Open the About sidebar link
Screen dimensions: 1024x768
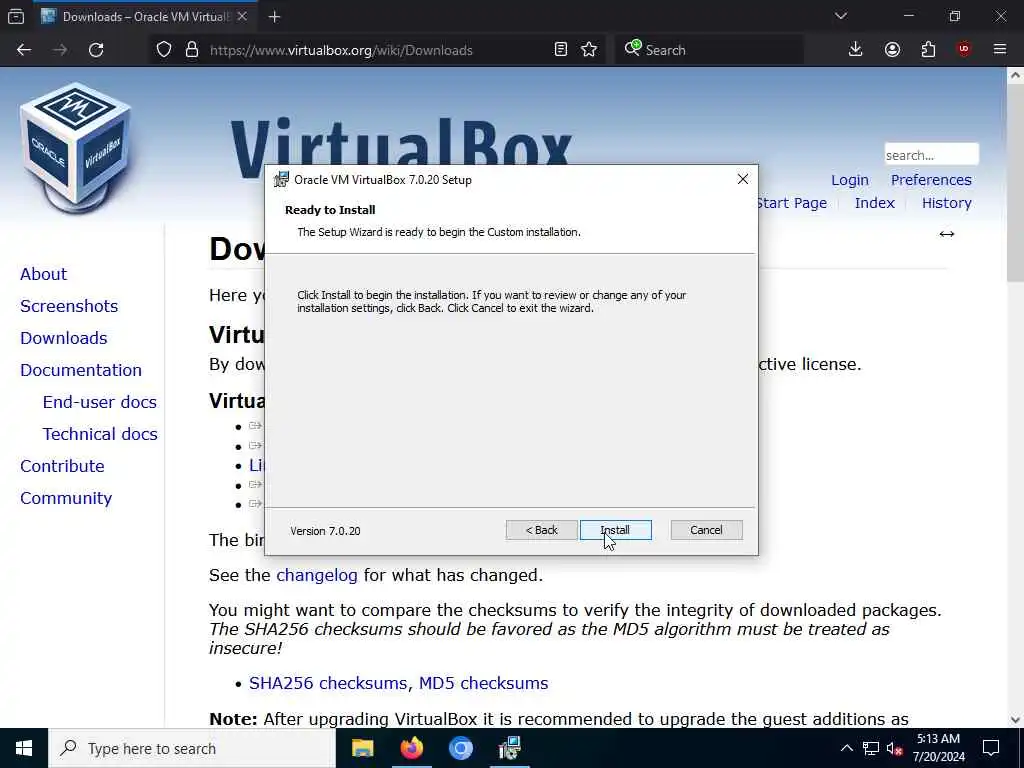click(x=43, y=274)
